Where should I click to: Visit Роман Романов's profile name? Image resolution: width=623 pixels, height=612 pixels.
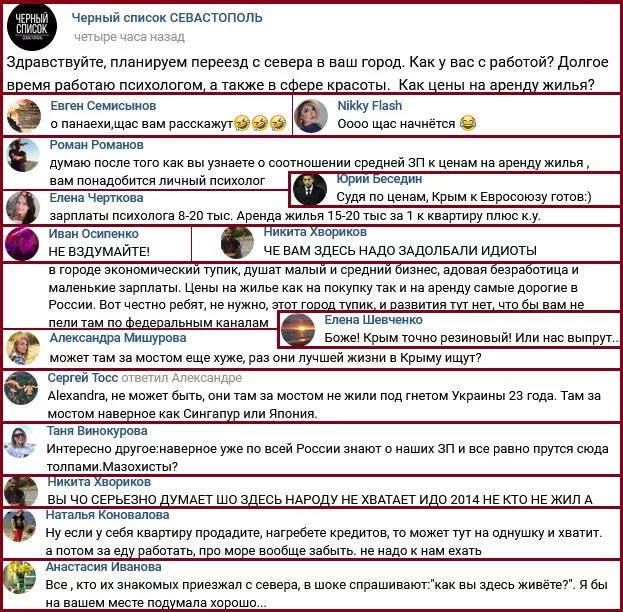coord(97,145)
